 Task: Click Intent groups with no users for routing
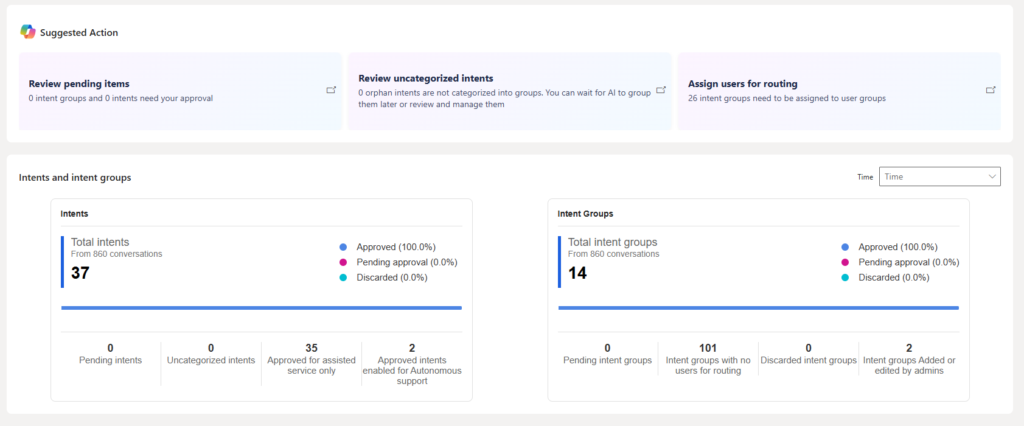point(708,359)
